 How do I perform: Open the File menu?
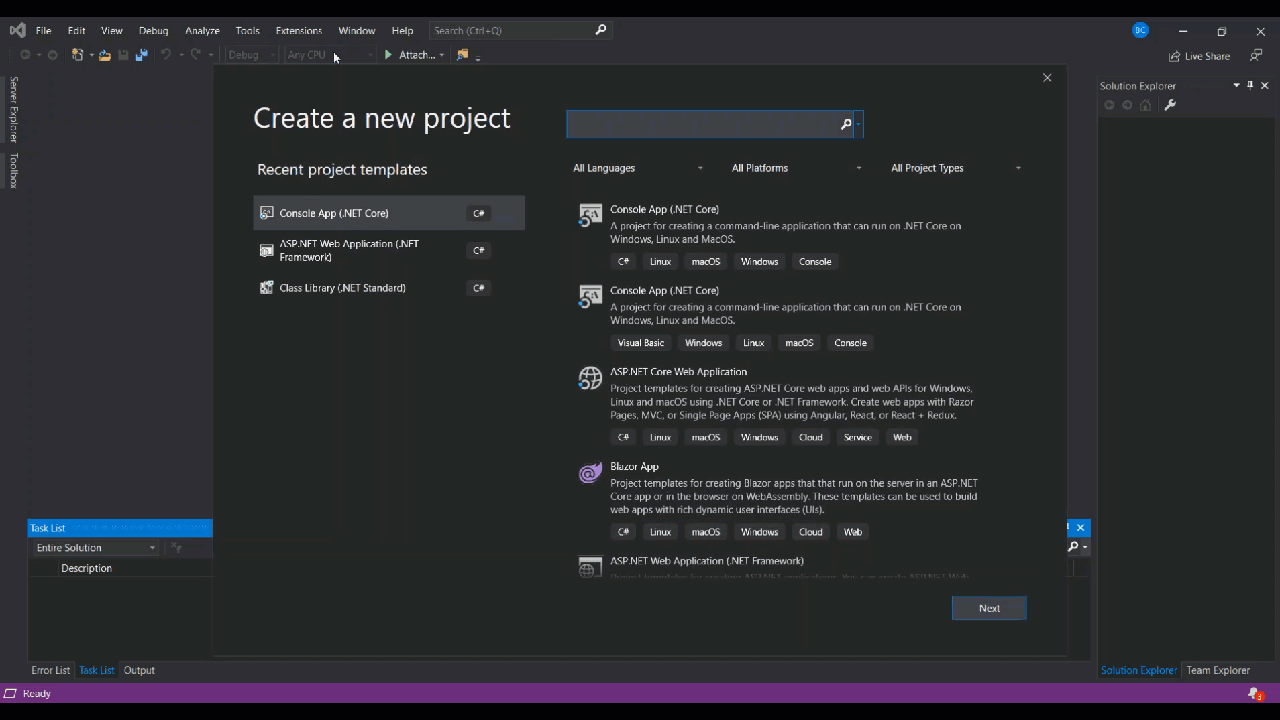pyautogui.click(x=43, y=31)
